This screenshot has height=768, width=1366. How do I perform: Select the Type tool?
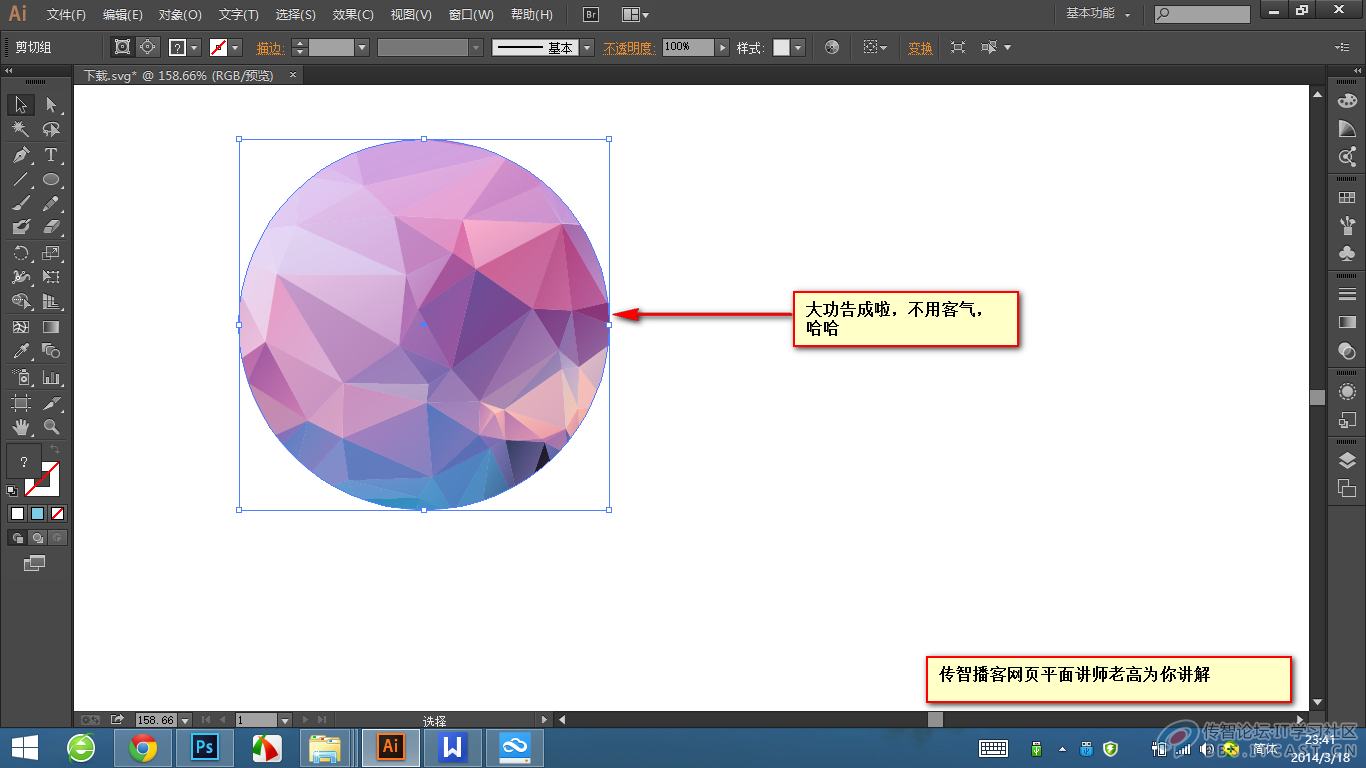click(51, 155)
